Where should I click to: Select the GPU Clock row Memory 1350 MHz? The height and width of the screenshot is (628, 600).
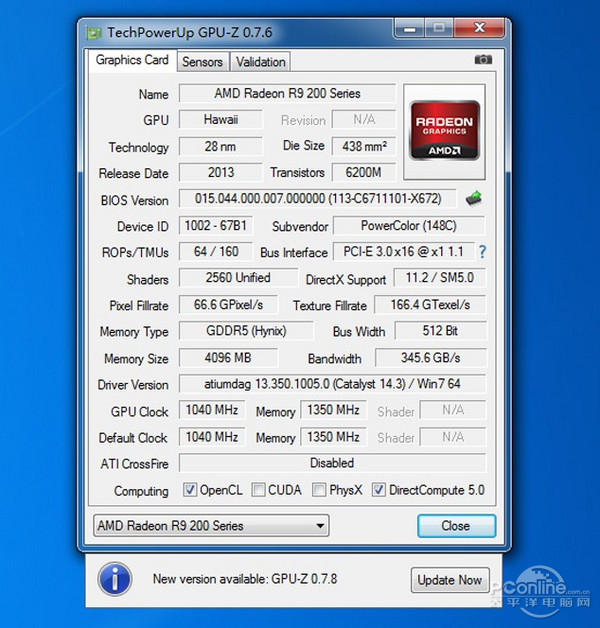[333, 410]
